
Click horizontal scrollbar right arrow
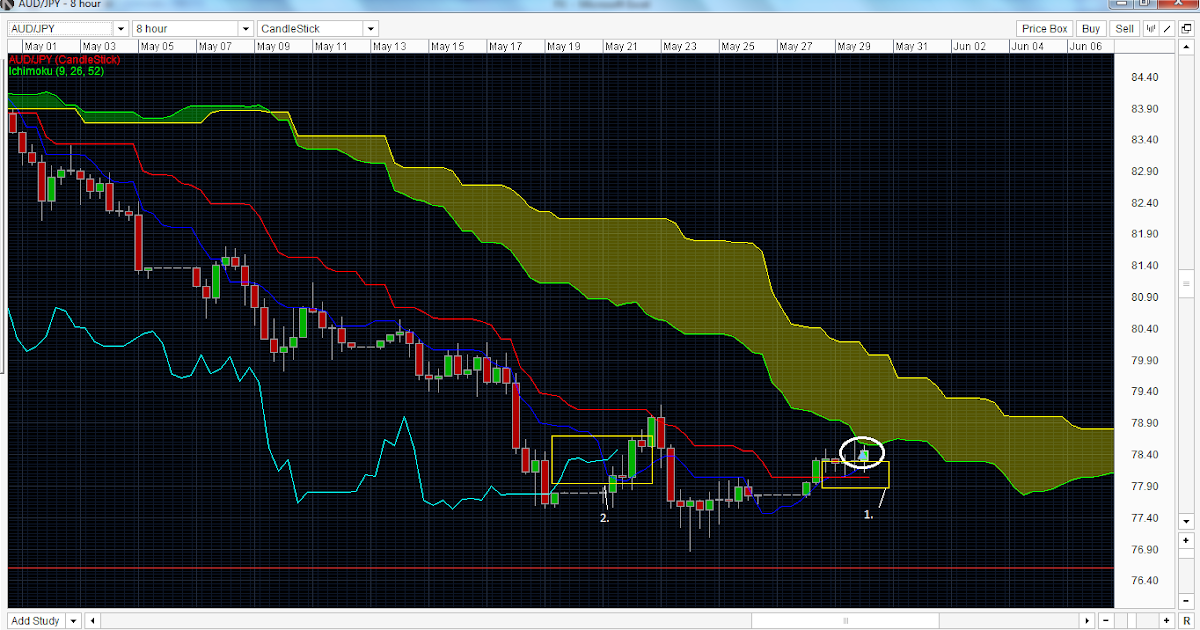tap(1088, 620)
